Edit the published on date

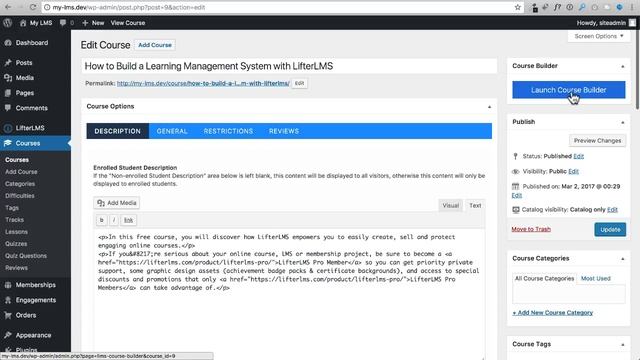tap(517, 195)
